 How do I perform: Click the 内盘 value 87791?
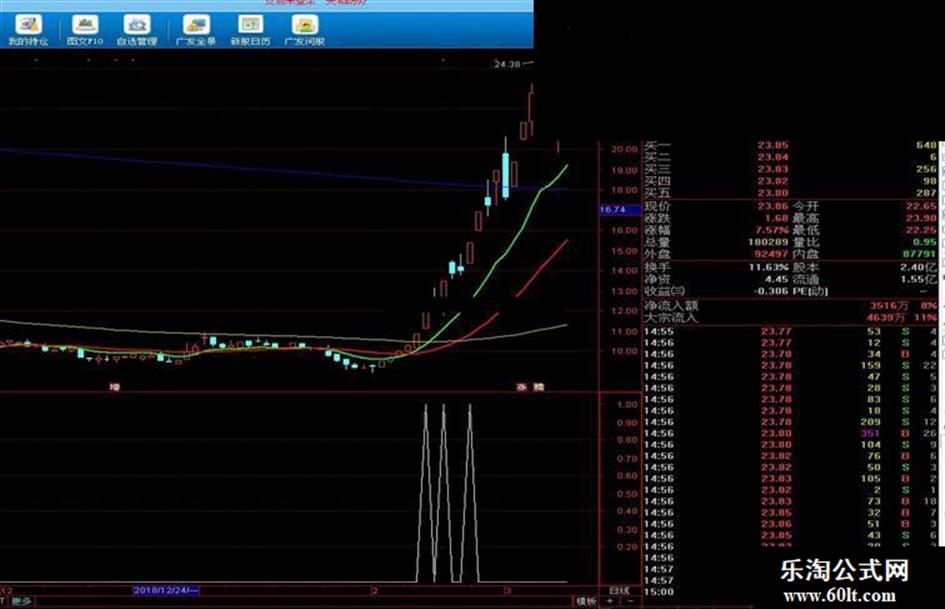(920, 254)
